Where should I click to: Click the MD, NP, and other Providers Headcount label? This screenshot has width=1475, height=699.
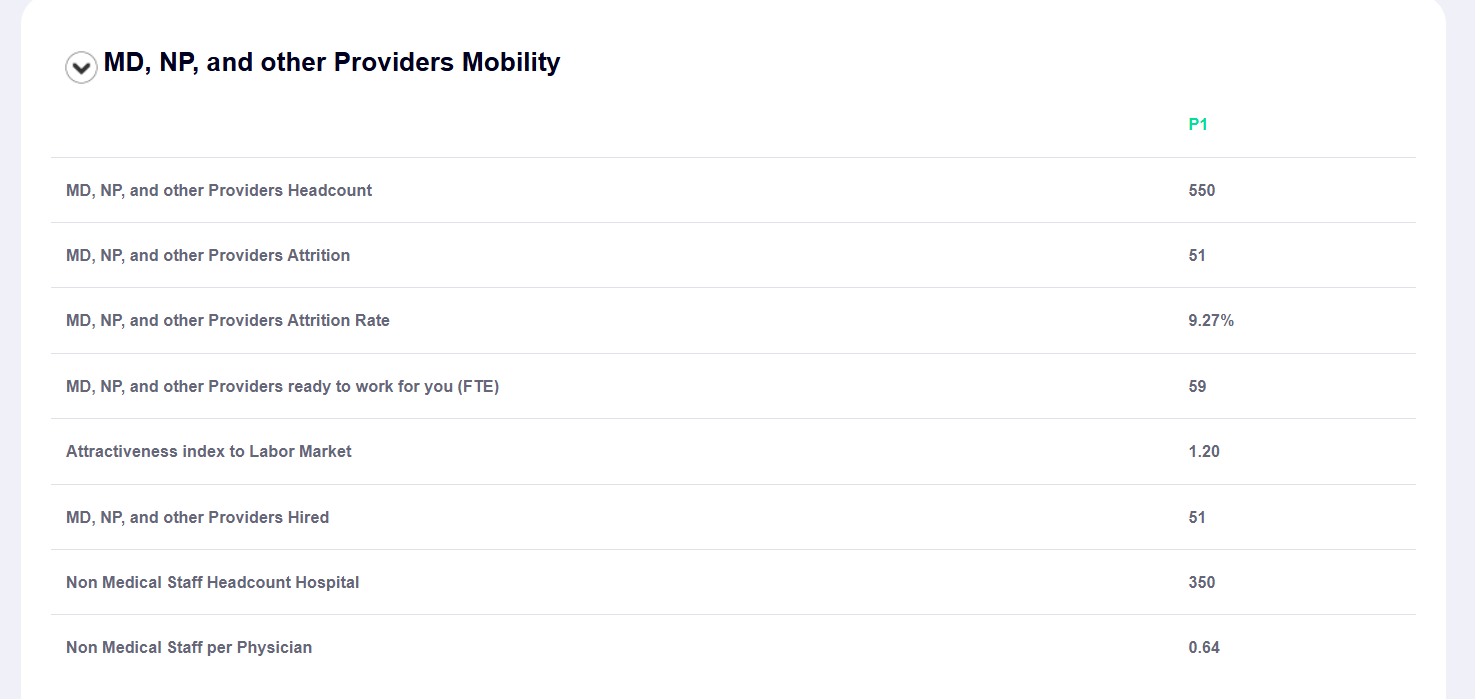(x=218, y=190)
